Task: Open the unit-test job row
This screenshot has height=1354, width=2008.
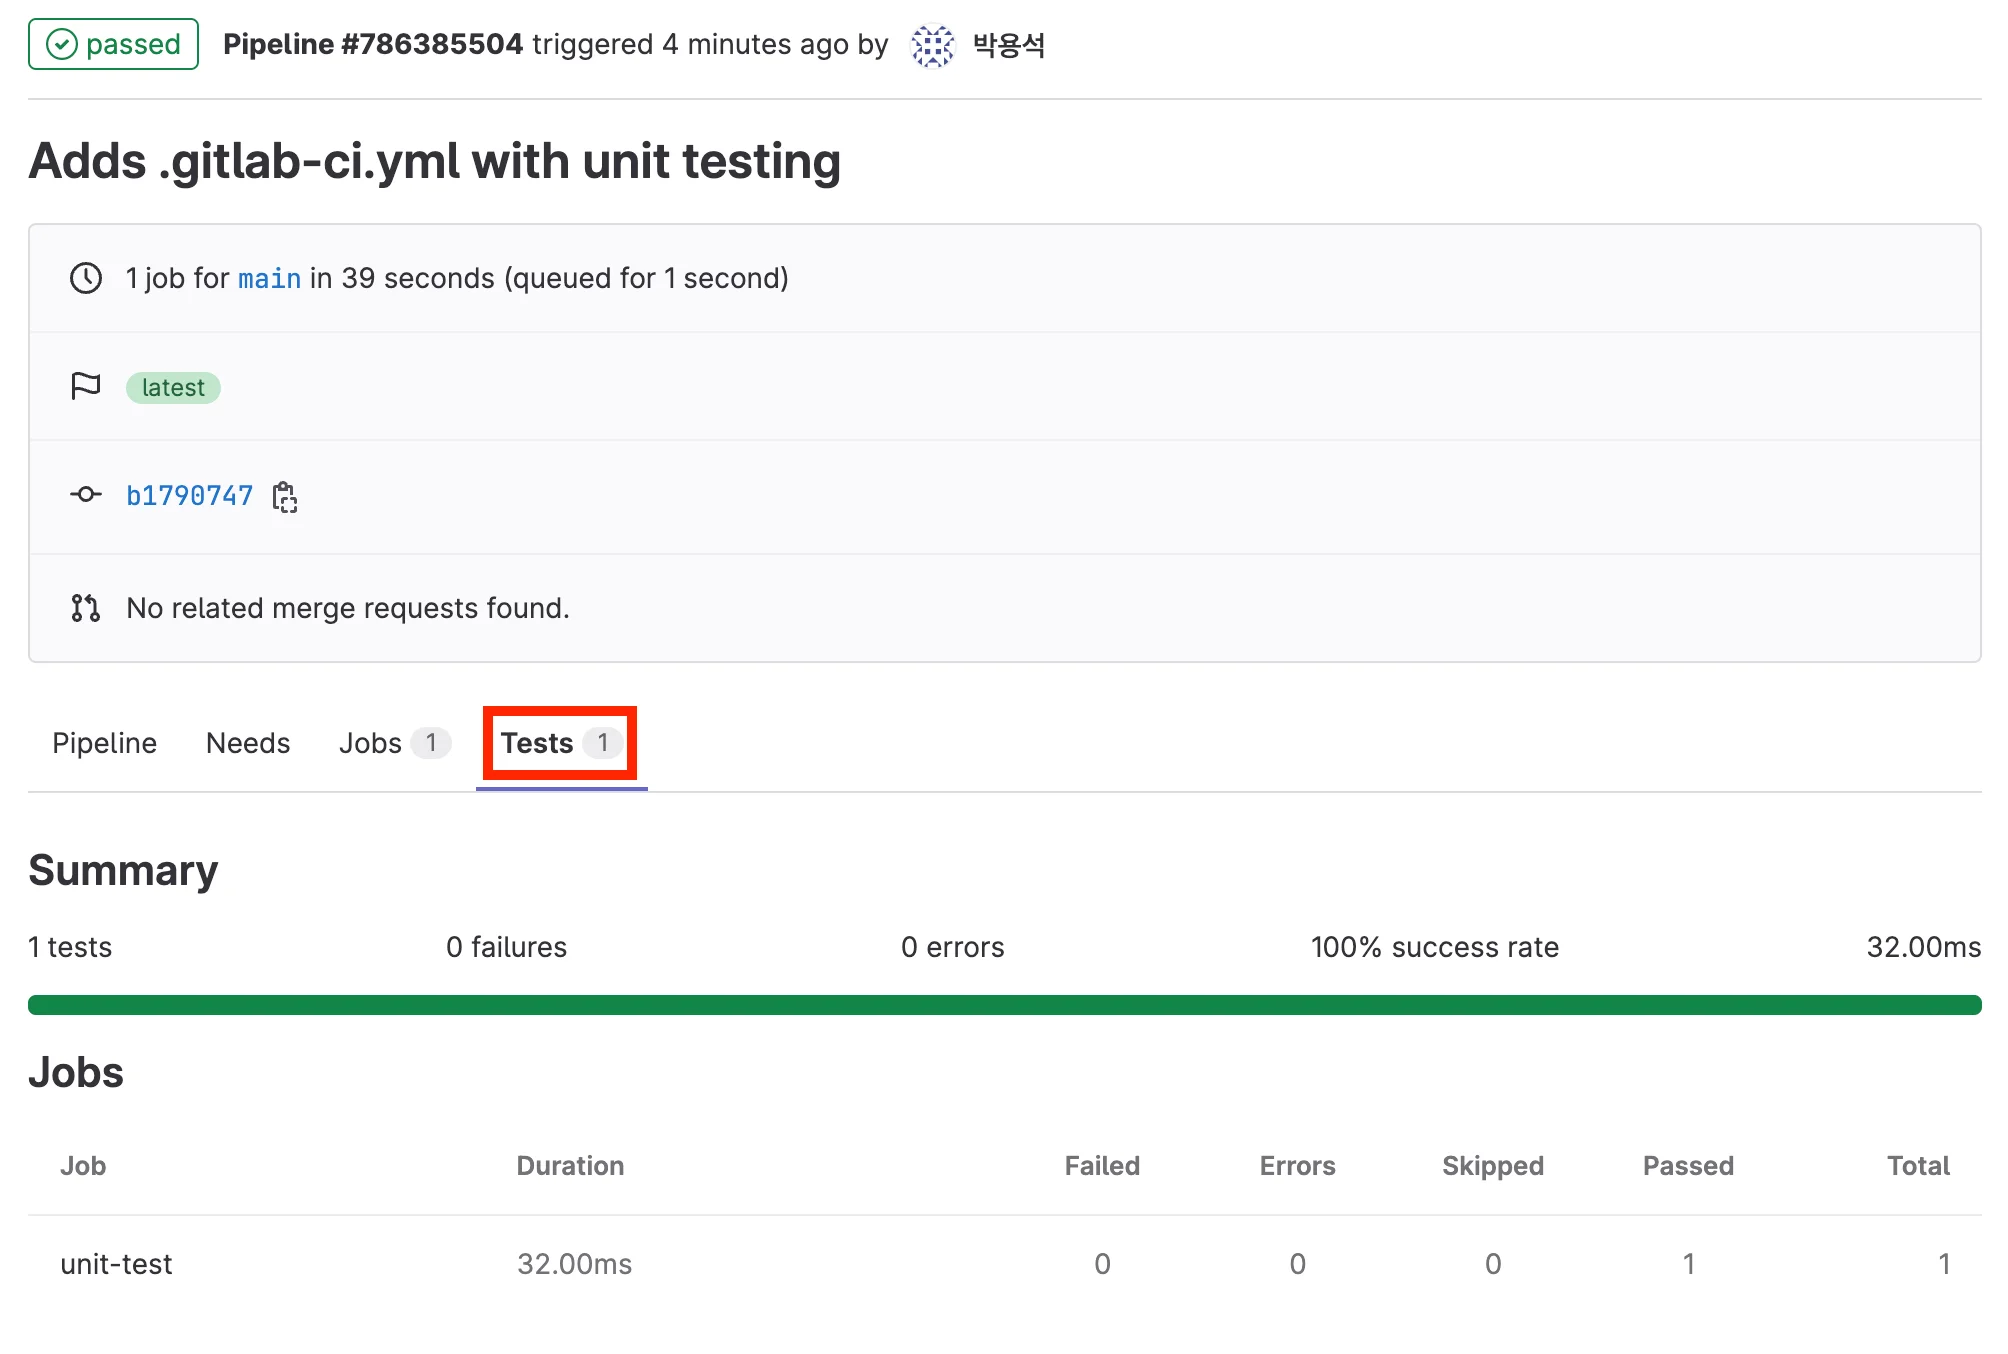Action: pos(116,1264)
